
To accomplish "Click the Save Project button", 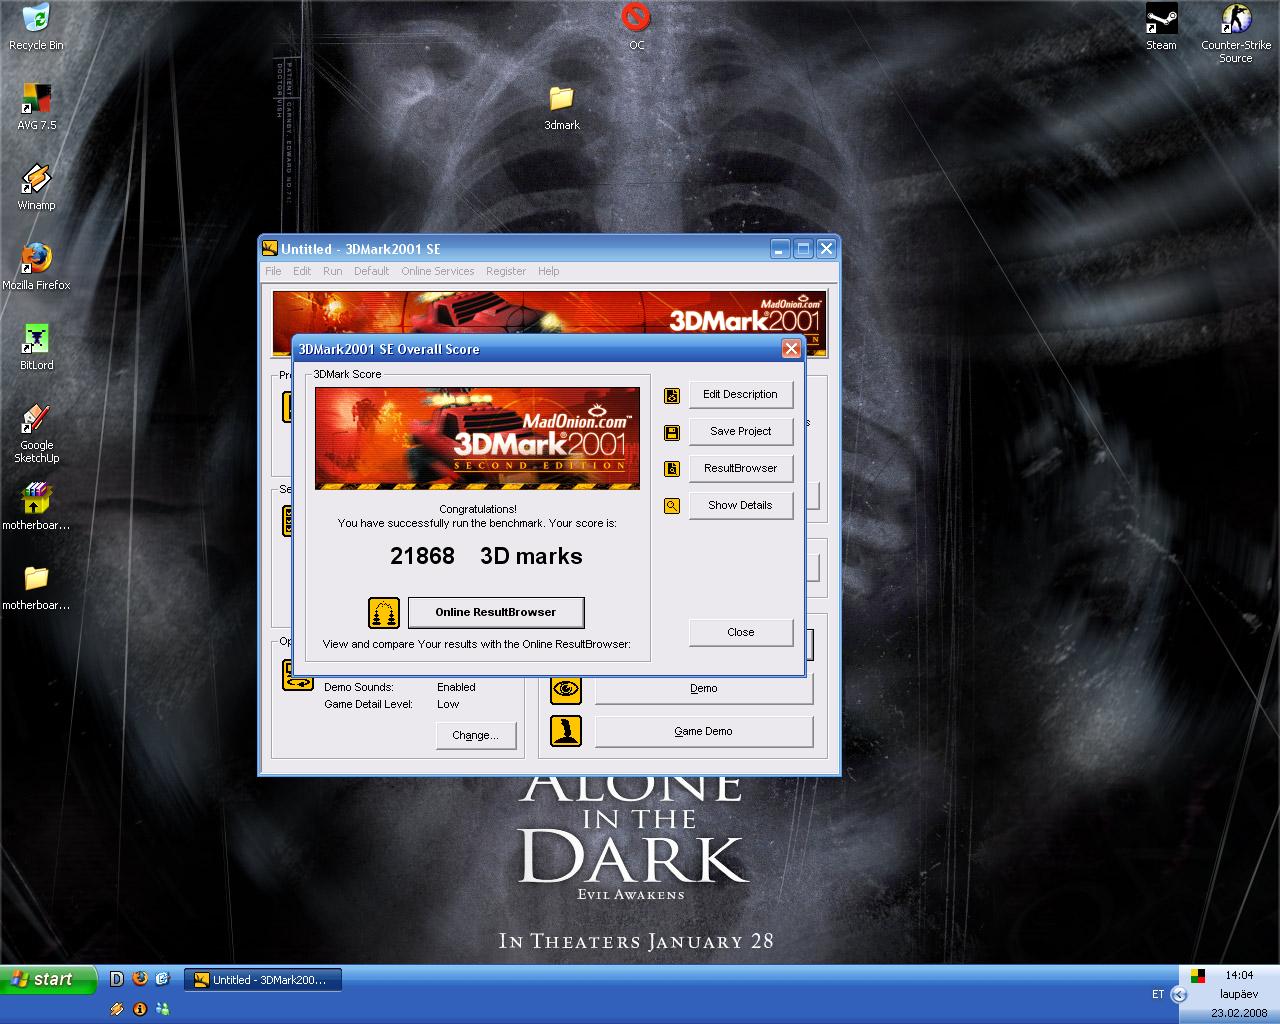I will click(740, 431).
